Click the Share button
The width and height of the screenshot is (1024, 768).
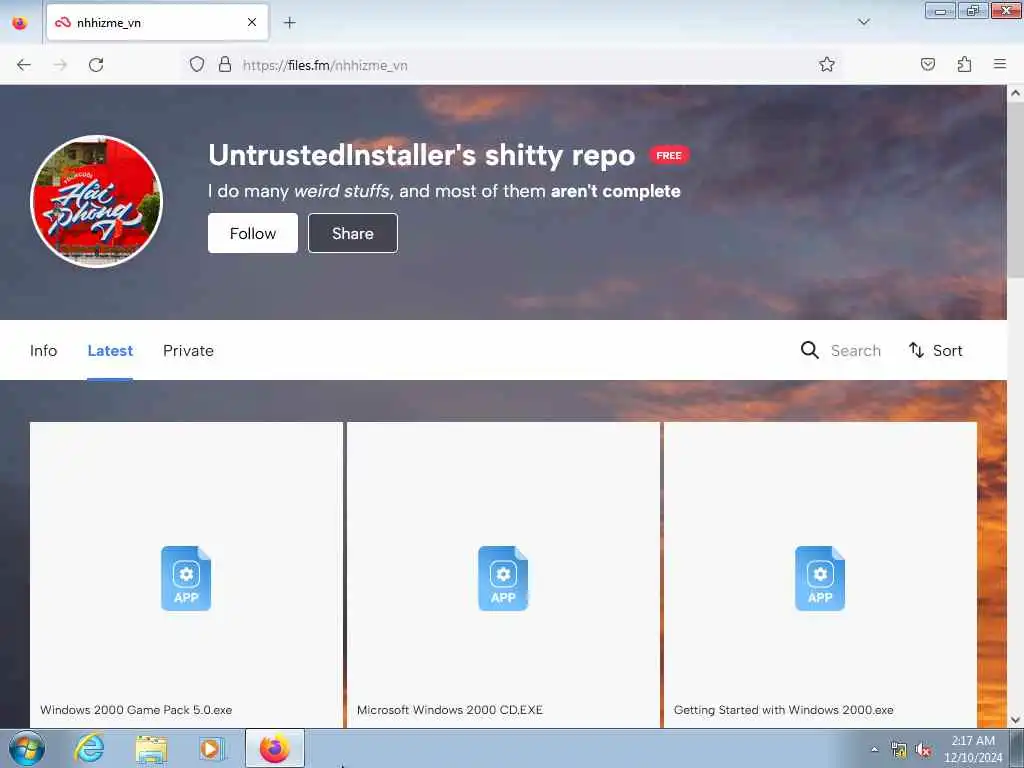(353, 233)
